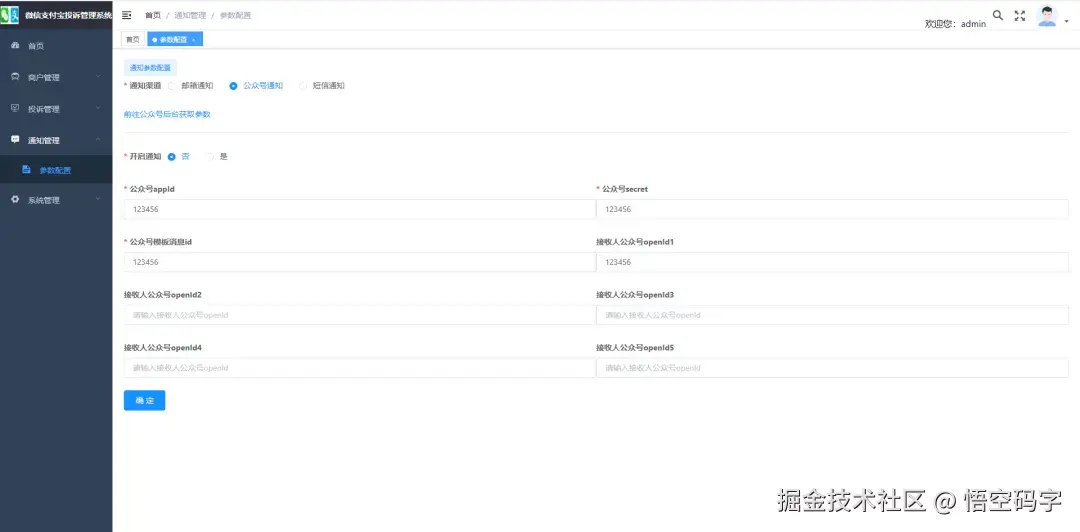Click the 通知参数配置 section tag
The width and height of the screenshot is (1080, 532).
(x=150, y=68)
